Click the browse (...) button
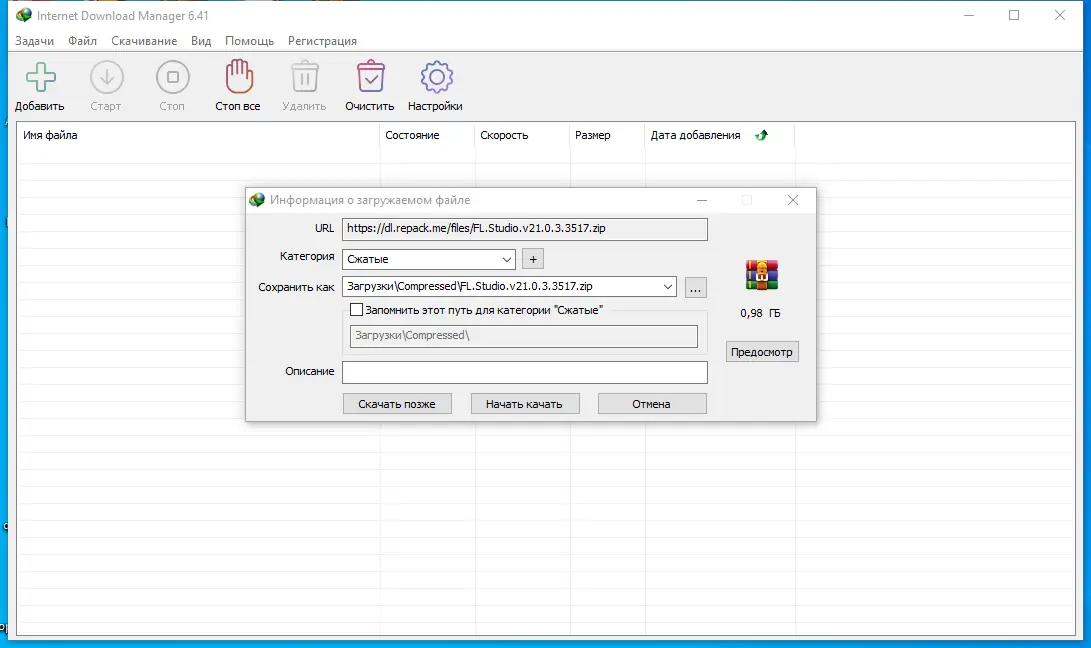This screenshot has width=1091, height=648. 695,287
